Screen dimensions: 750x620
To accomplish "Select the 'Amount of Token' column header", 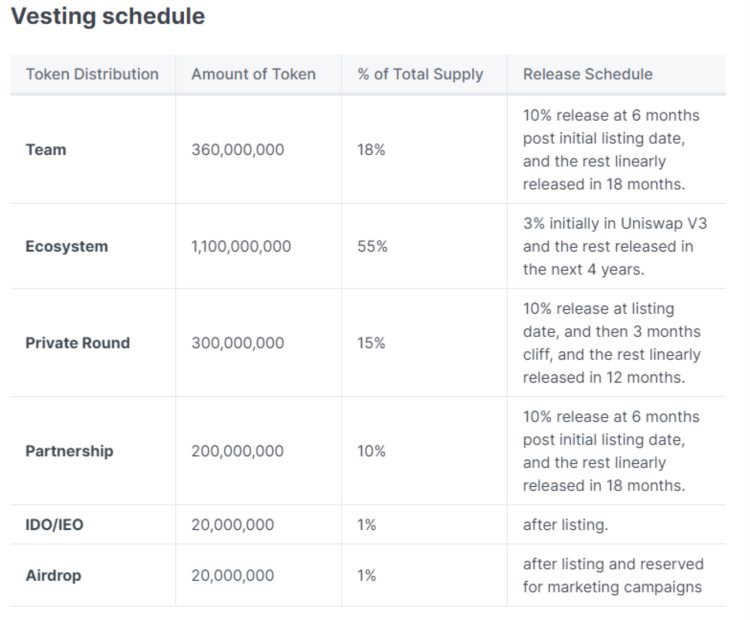I will coord(253,74).
